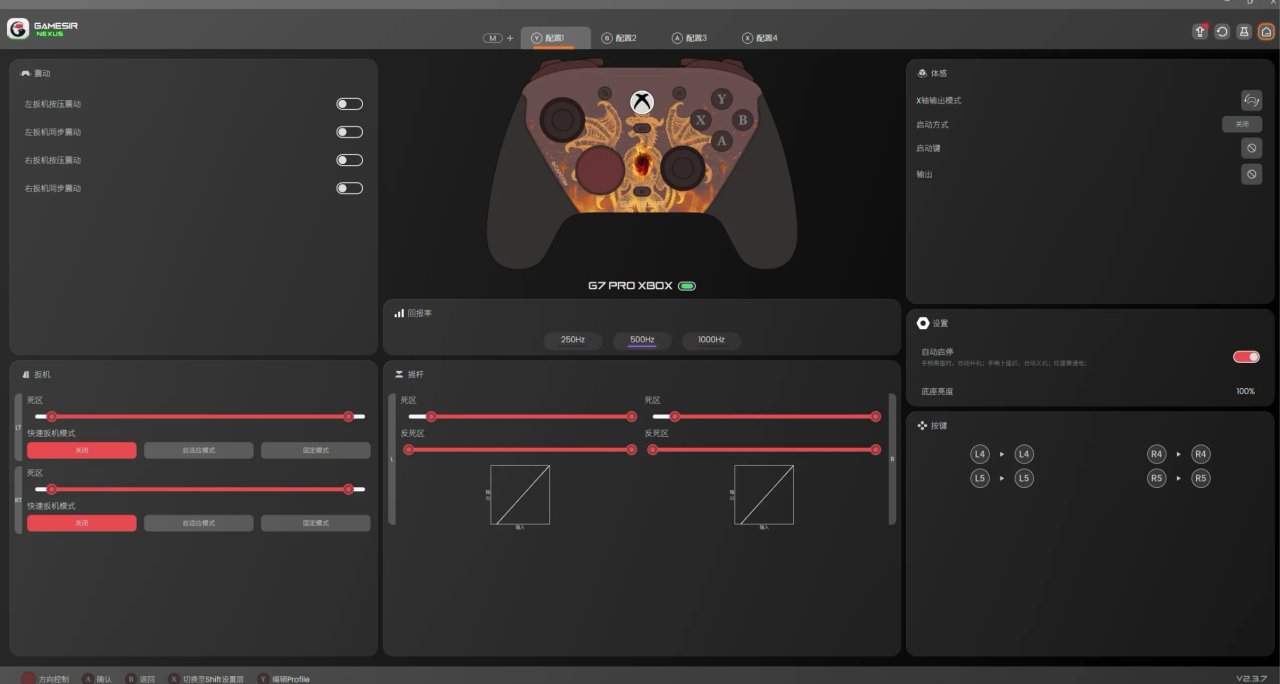The width and height of the screenshot is (1280, 684).
Task: Switch to 配置3 profile tab
Action: (690, 38)
